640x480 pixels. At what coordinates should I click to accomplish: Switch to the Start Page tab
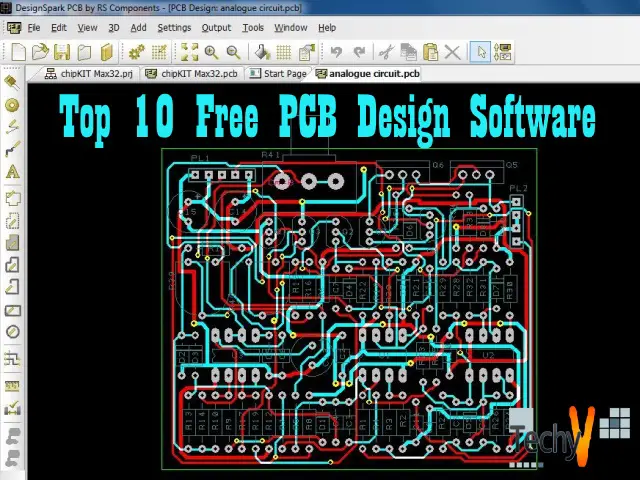(x=278, y=74)
